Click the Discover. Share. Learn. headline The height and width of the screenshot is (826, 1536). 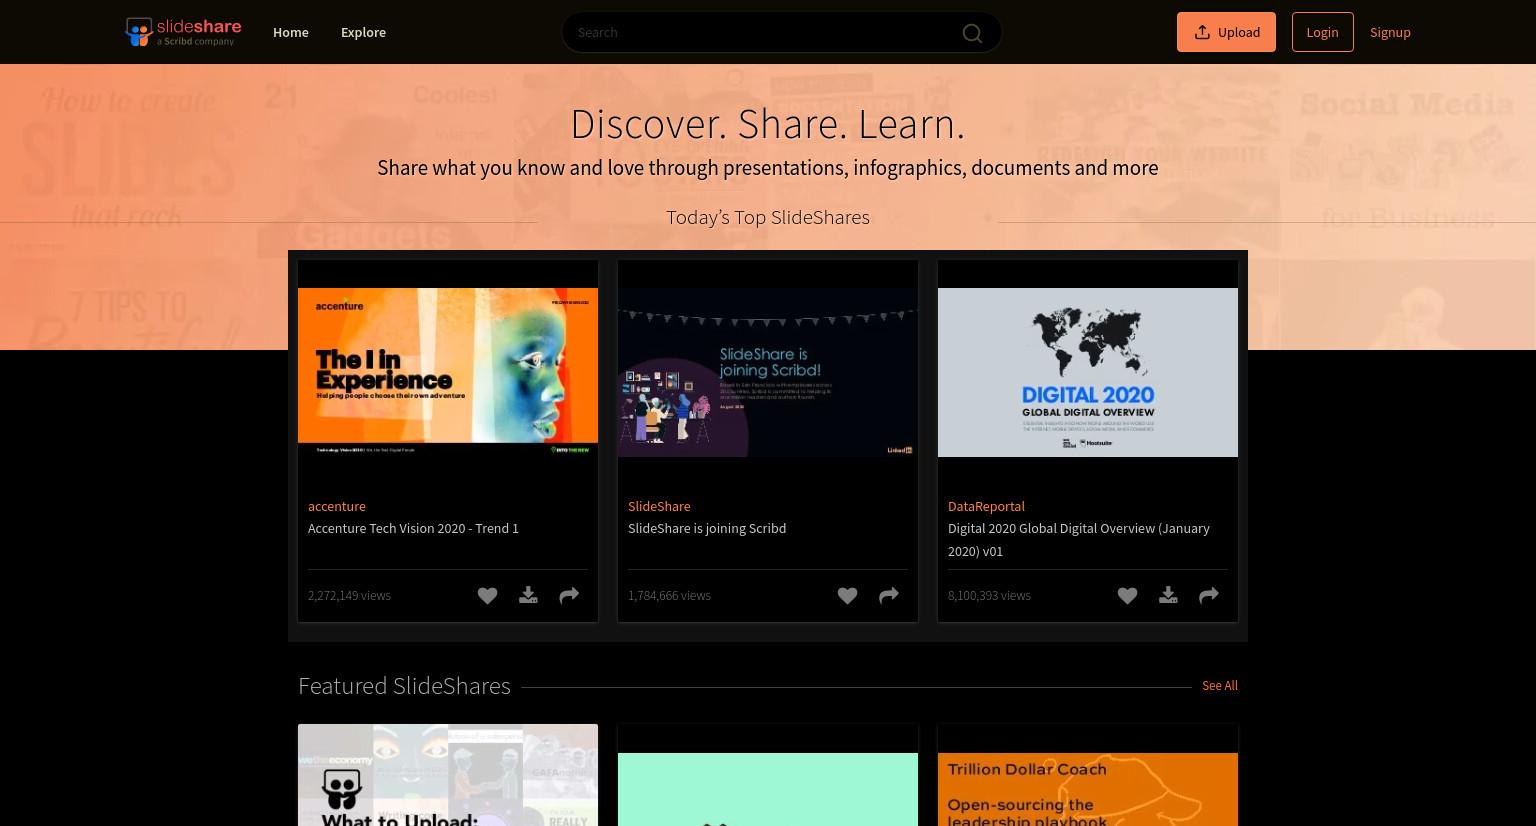[x=768, y=124]
